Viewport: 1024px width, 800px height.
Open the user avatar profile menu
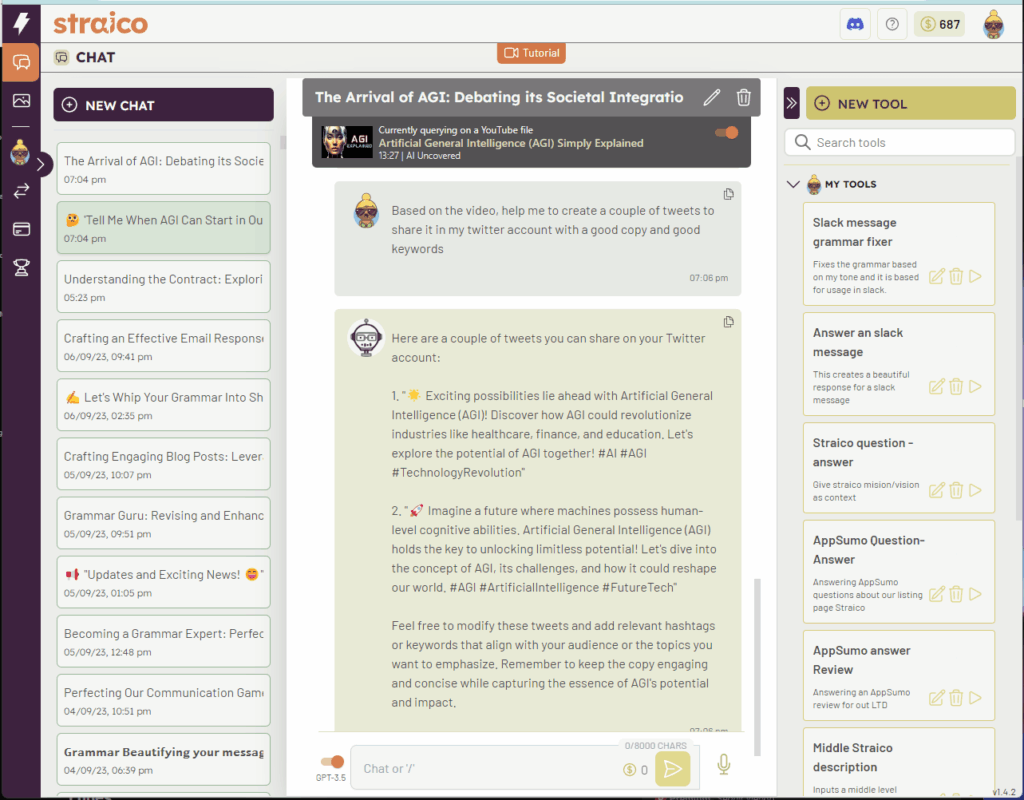click(x=993, y=24)
